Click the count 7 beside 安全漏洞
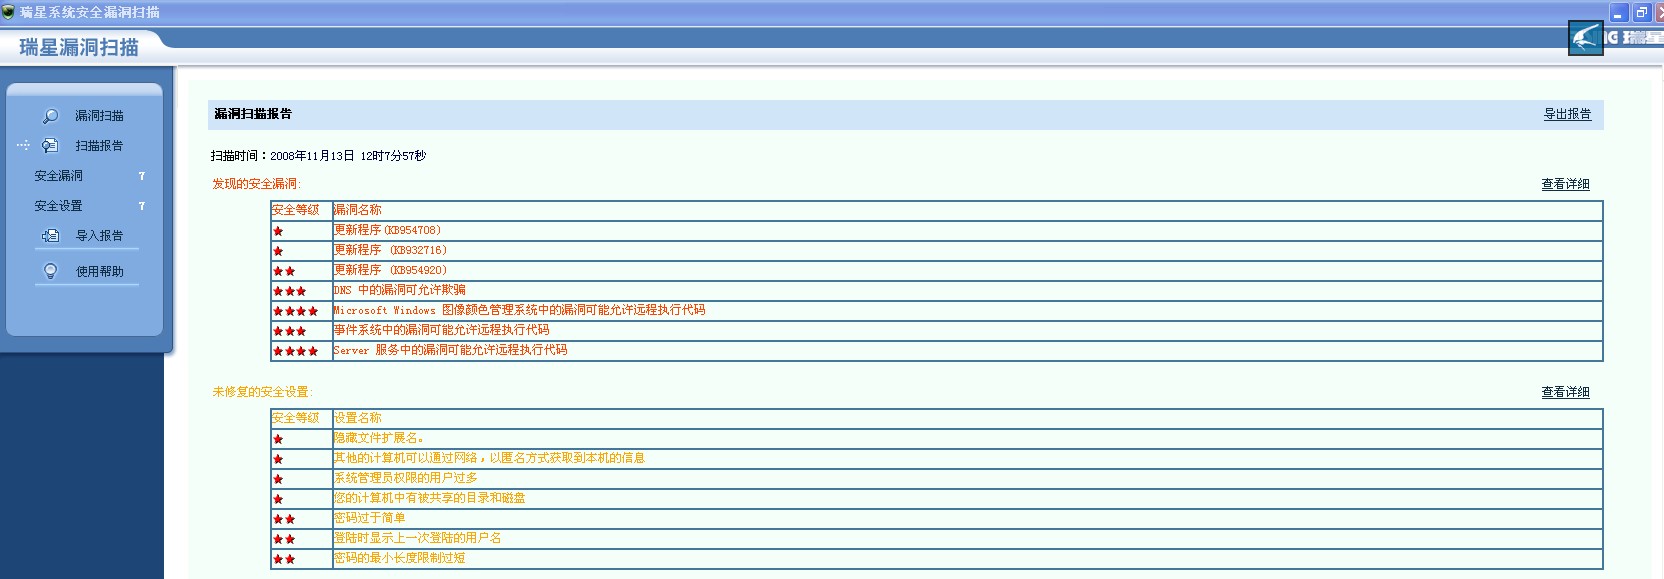The width and height of the screenshot is (1664, 579). tap(142, 176)
